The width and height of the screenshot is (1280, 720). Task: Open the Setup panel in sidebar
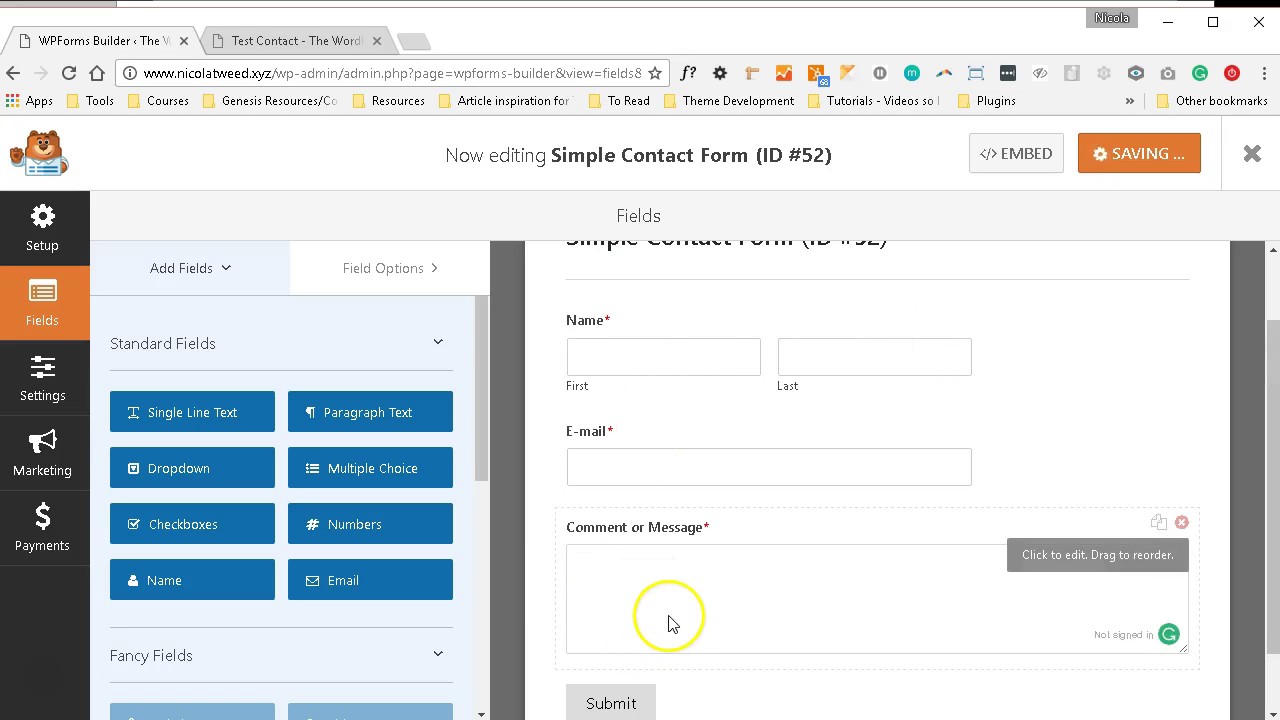[42, 228]
